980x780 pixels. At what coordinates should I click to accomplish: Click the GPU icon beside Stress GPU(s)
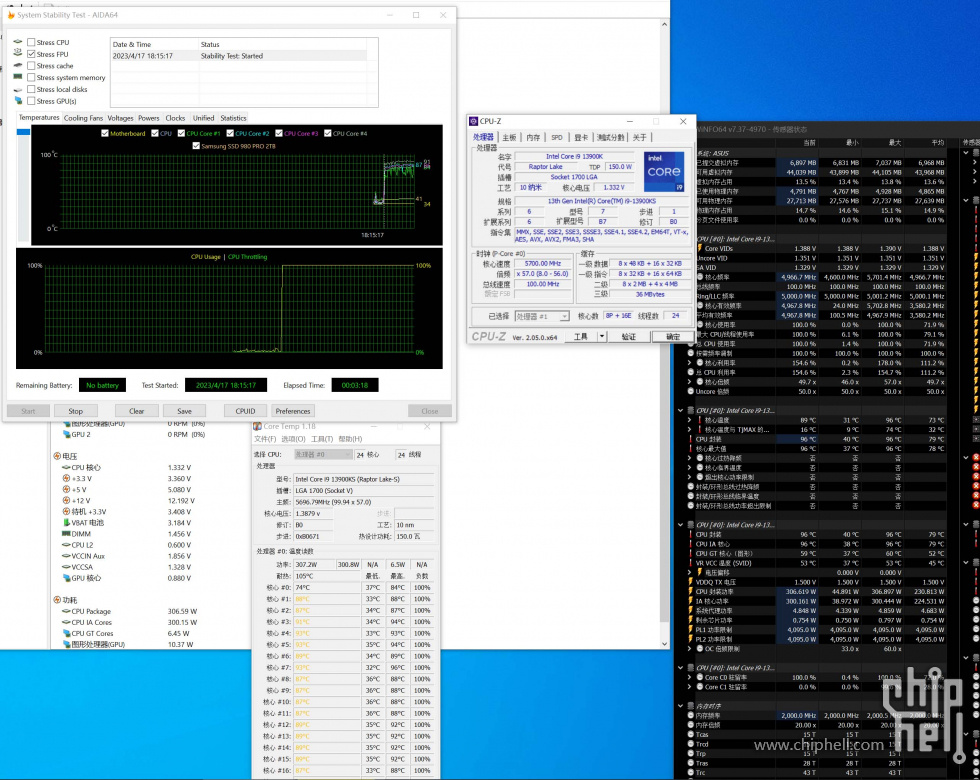pyautogui.click(x=18, y=101)
